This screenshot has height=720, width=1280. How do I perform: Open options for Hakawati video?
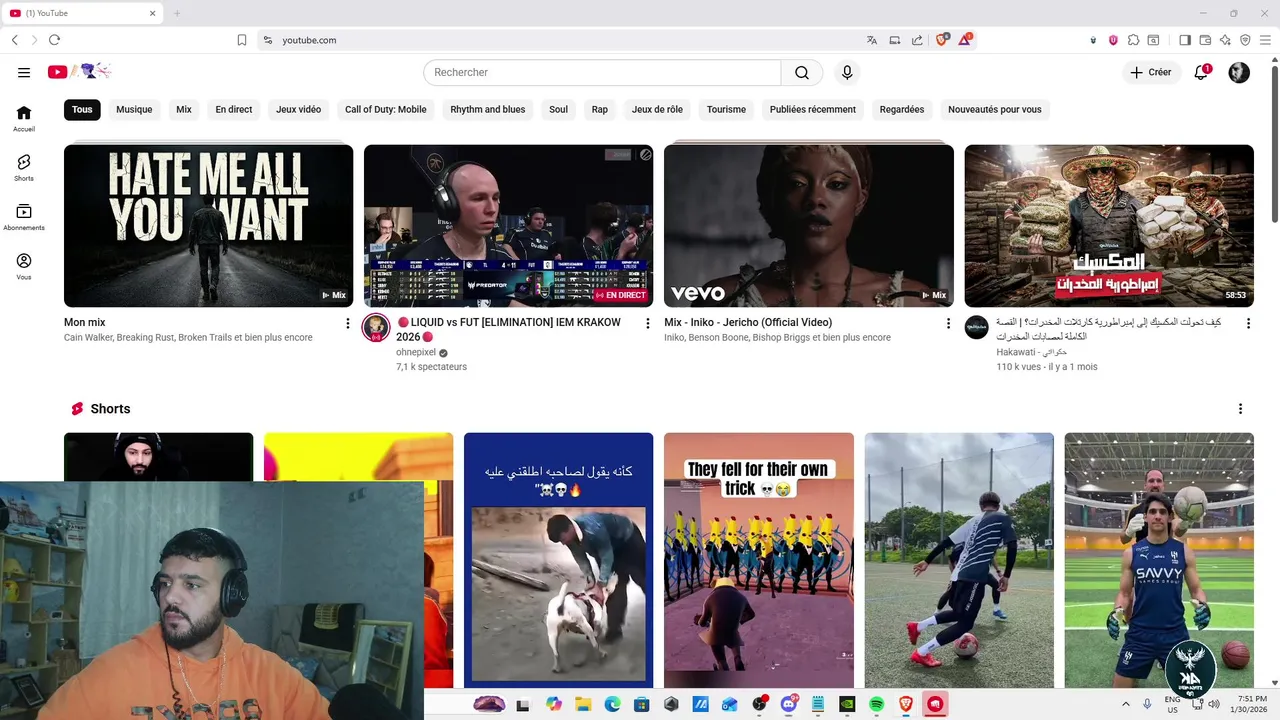pyautogui.click(x=1247, y=323)
